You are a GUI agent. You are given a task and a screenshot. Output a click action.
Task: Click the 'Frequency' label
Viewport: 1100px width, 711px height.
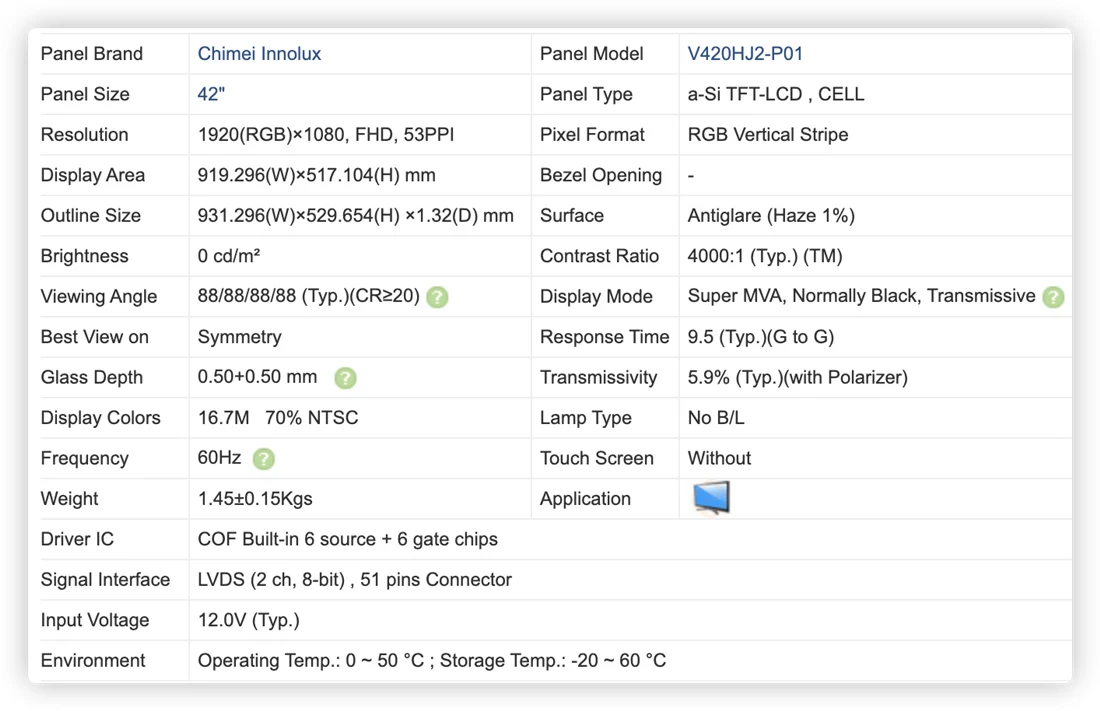tap(84, 458)
